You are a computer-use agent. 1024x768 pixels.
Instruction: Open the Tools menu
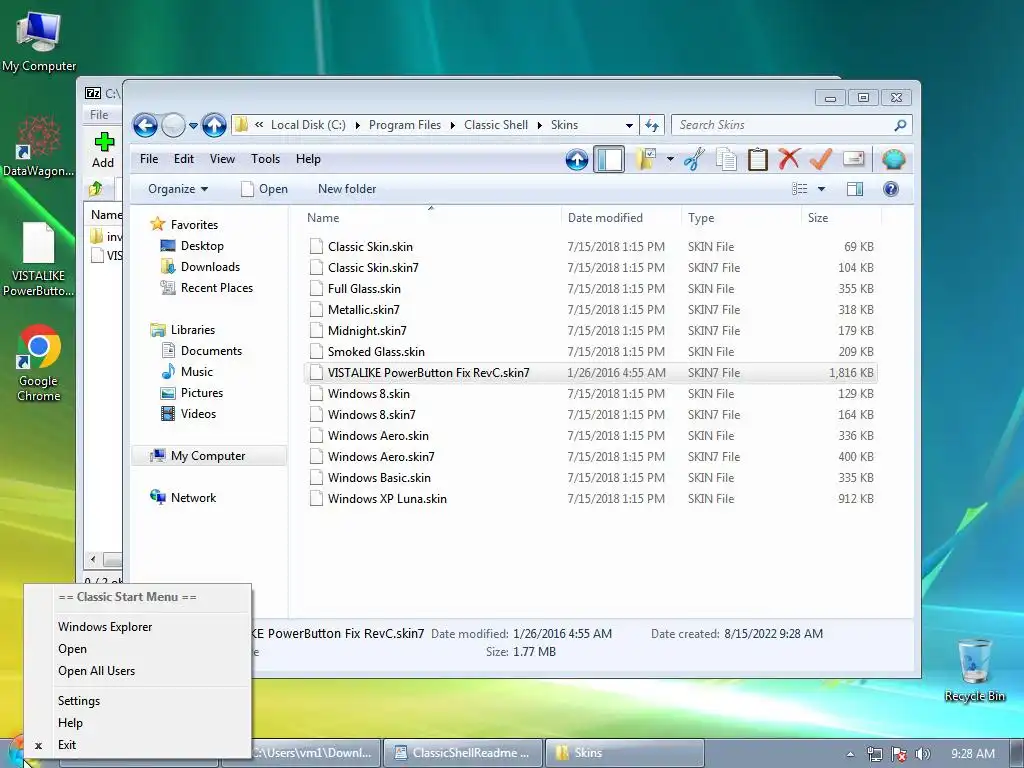pos(265,159)
